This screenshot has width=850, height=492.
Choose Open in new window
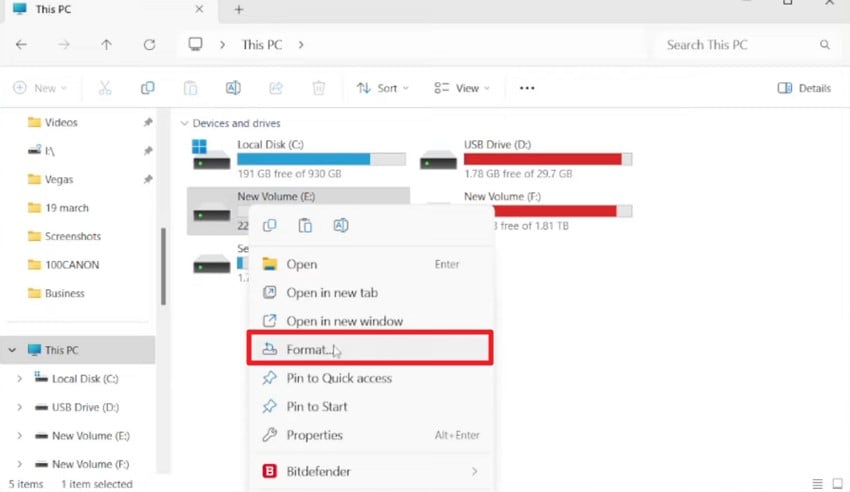point(371,321)
